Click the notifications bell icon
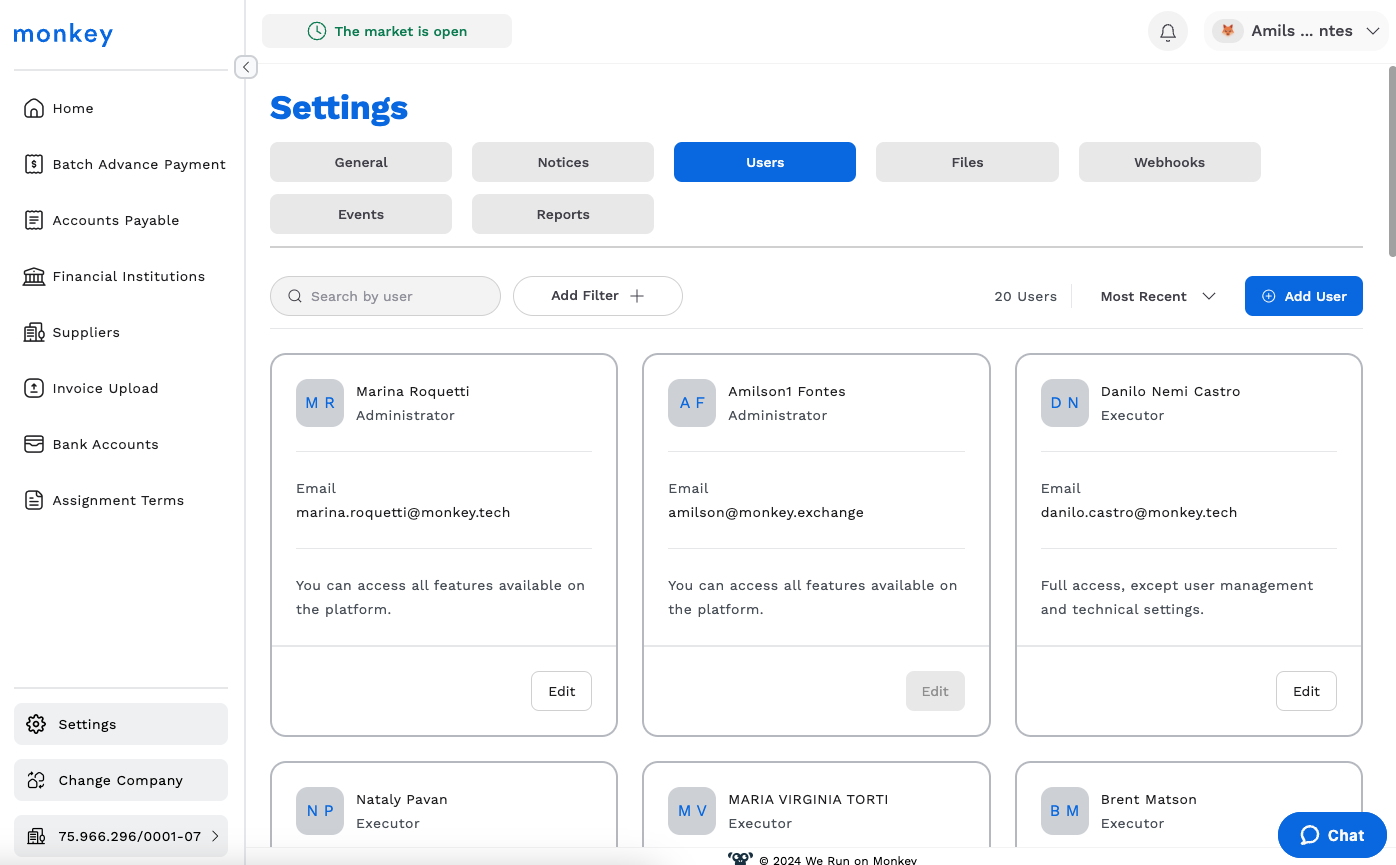 pyautogui.click(x=1167, y=32)
